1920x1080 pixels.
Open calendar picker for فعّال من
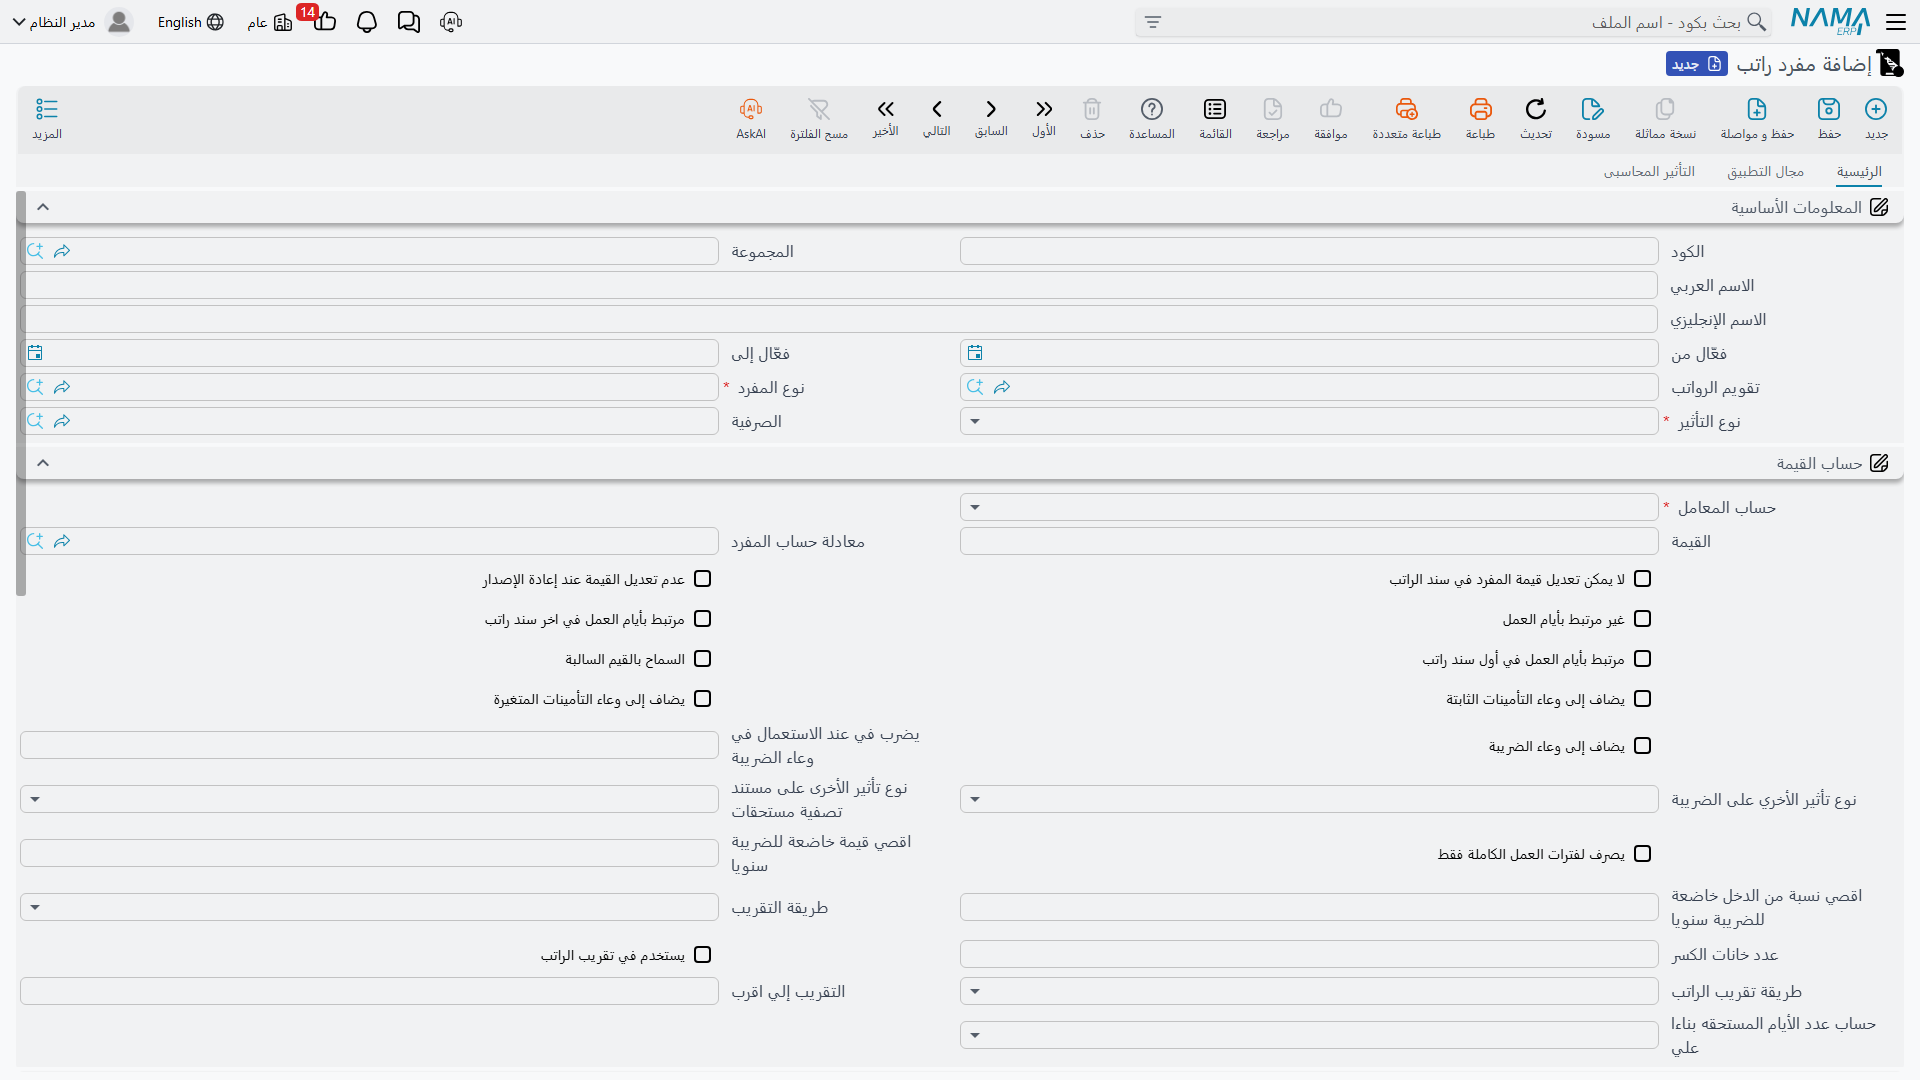(x=975, y=353)
